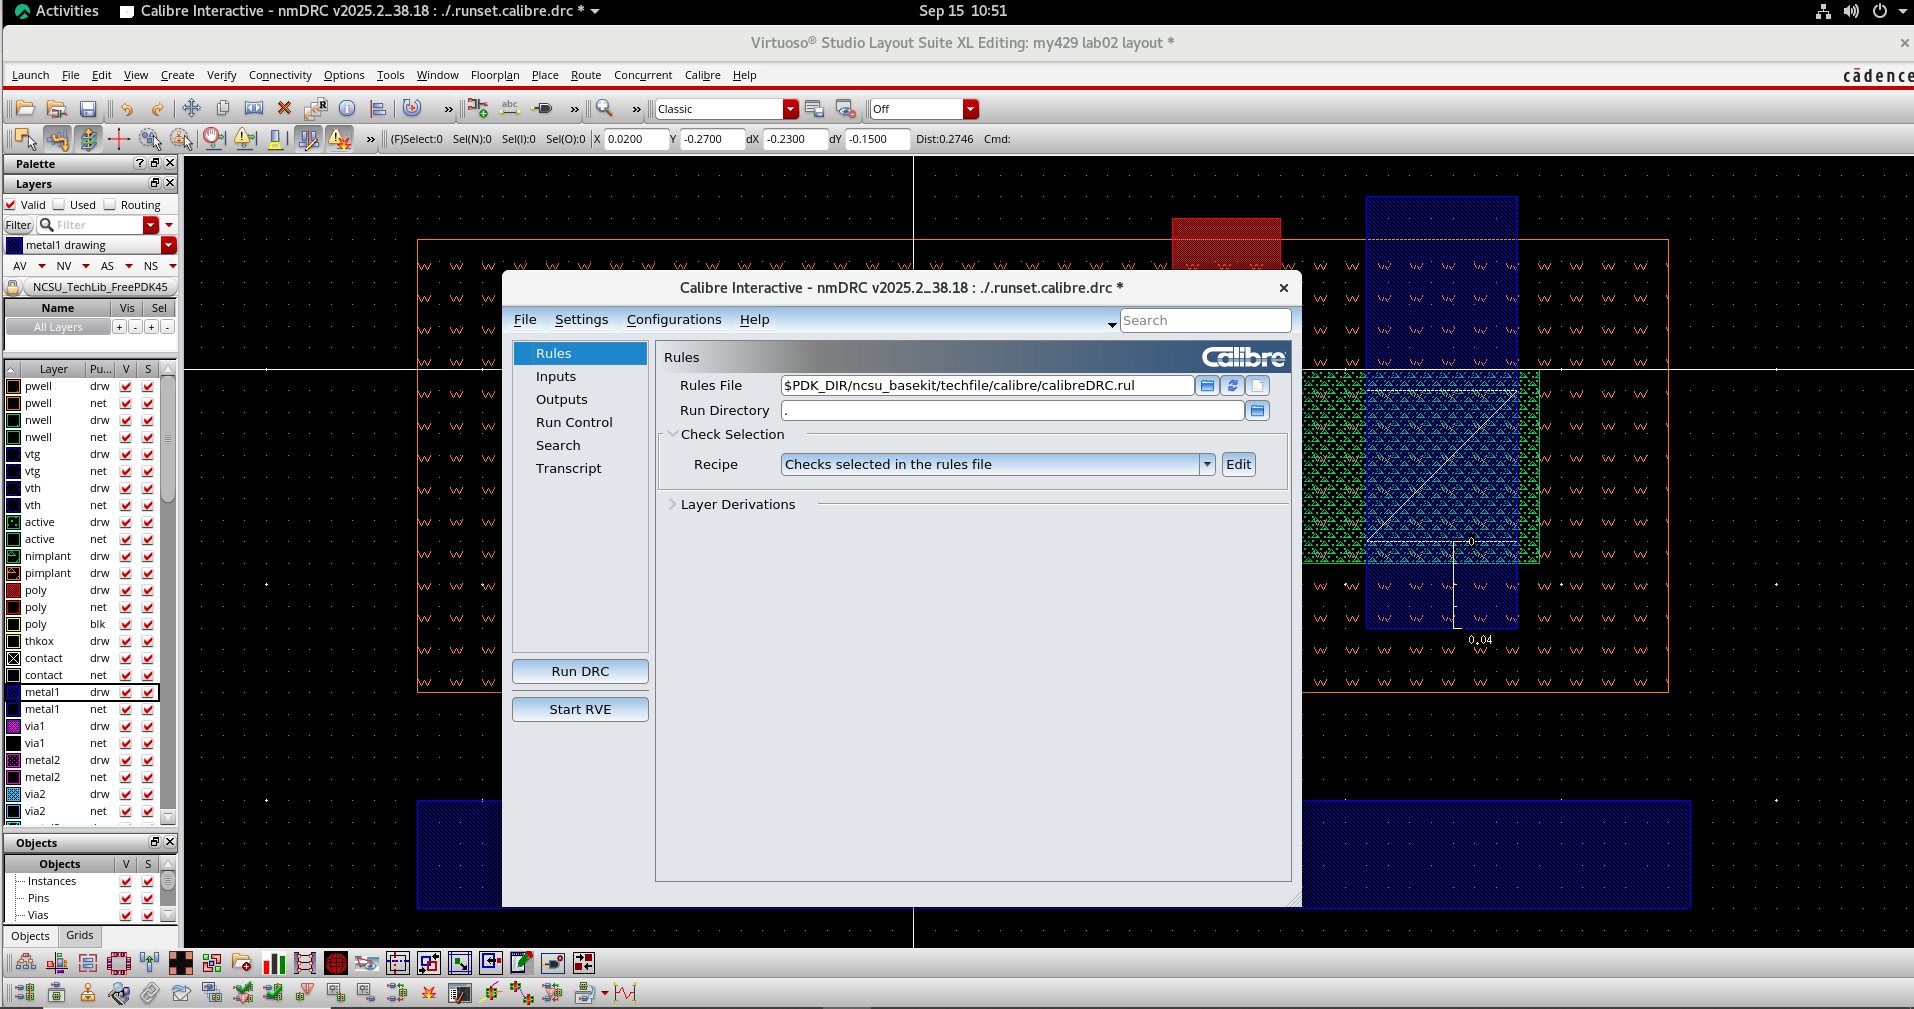Switch to the Run Control page in Calibre
The image size is (1914, 1009).
click(580, 423)
